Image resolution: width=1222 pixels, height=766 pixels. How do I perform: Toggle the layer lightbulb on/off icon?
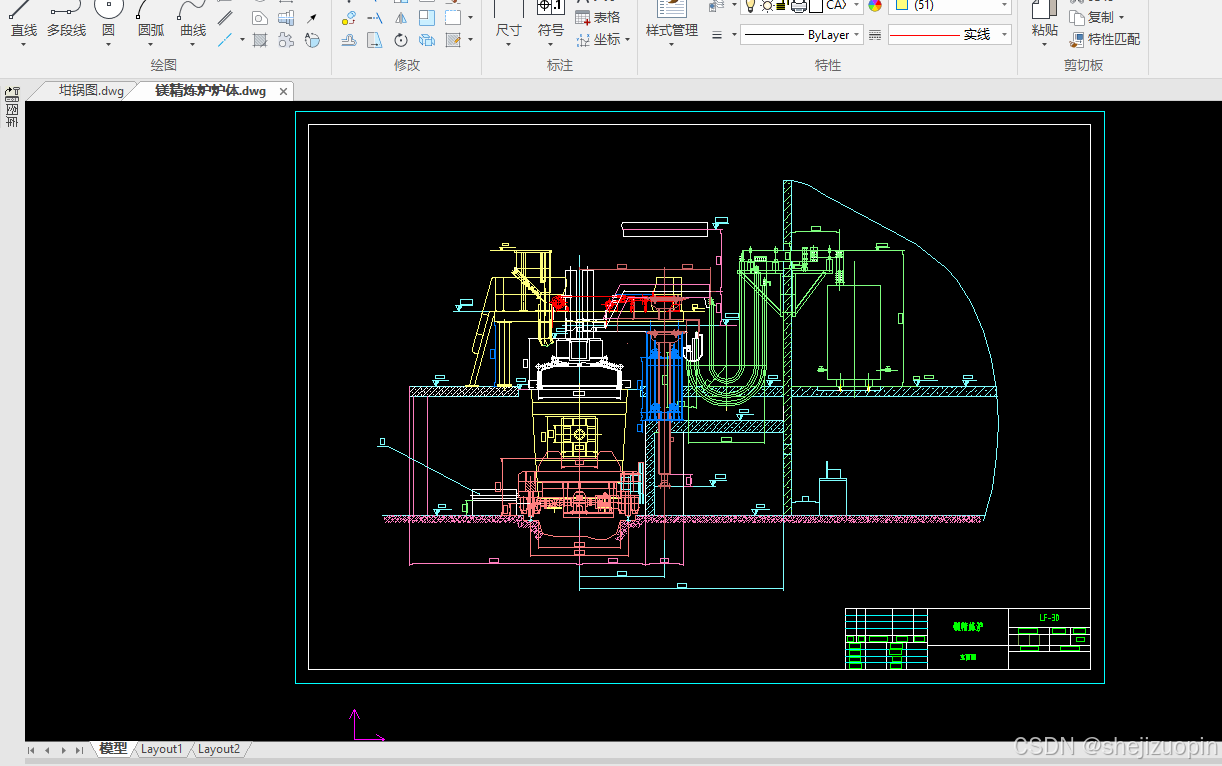(750, 6)
